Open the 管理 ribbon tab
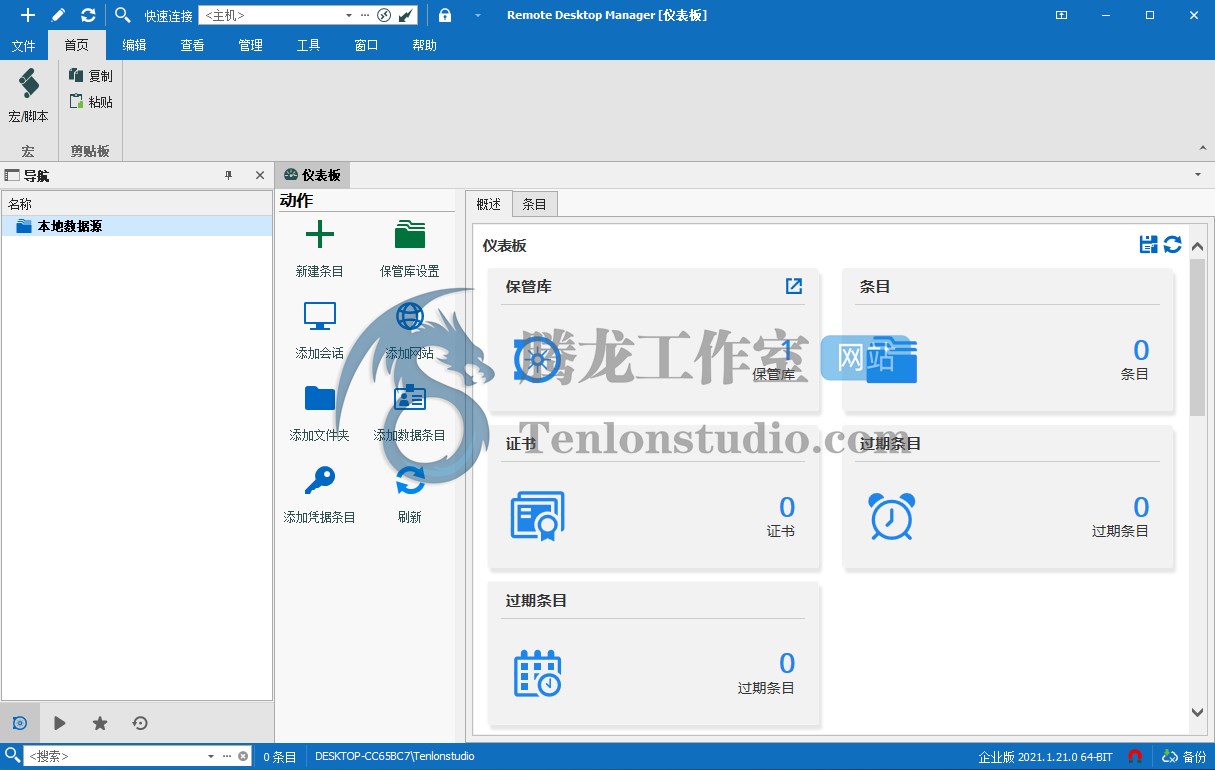1215x770 pixels. coord(251,45)
